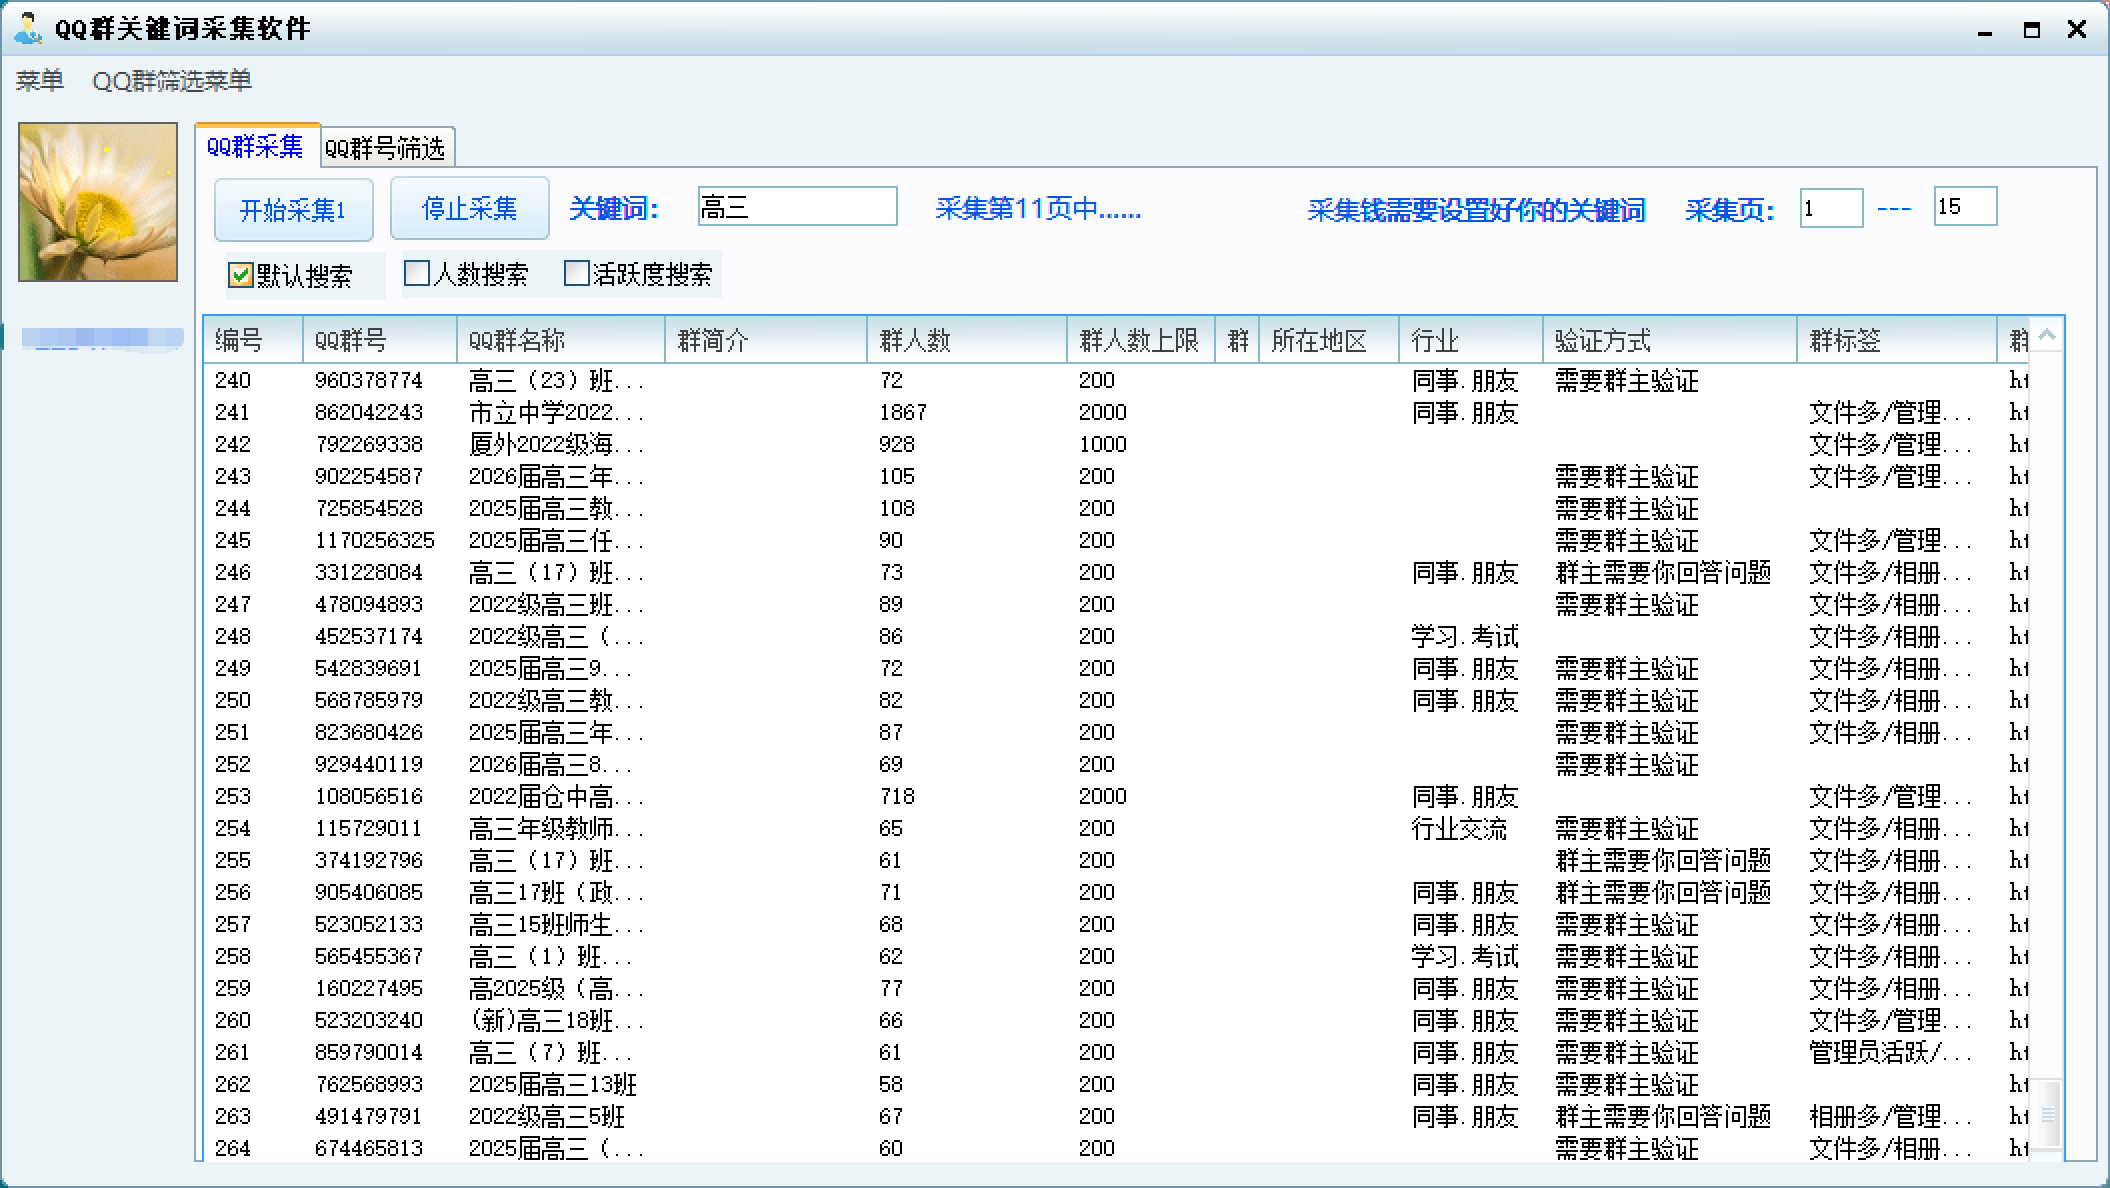Focus the 关键词 input field
This screenshot has height=1188, width=2110.
point(797,207)
